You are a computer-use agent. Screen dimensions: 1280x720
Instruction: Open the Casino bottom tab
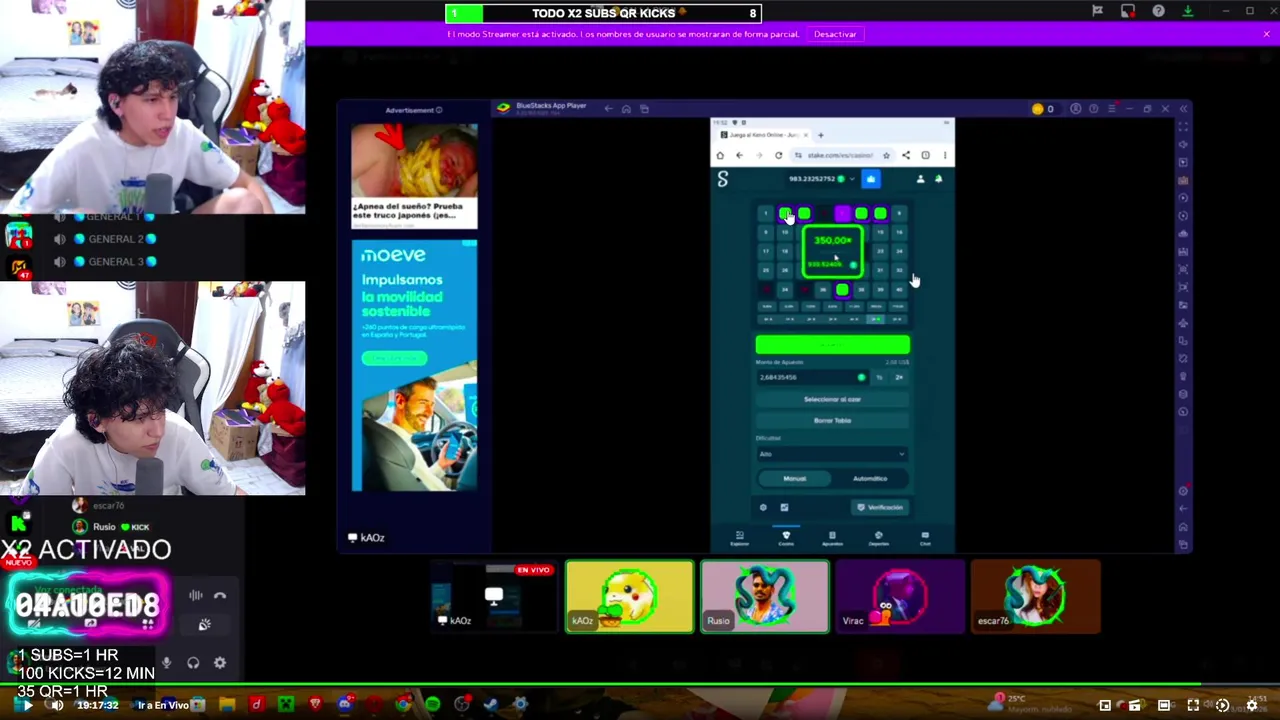(786, 538)
